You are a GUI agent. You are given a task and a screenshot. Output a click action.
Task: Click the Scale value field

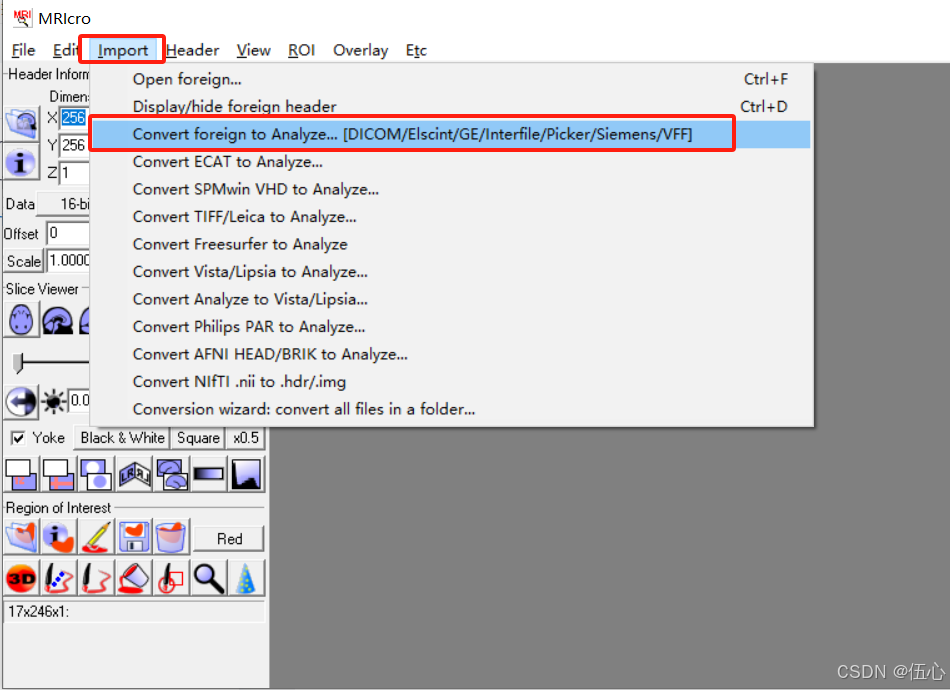(x=68, y=261)
